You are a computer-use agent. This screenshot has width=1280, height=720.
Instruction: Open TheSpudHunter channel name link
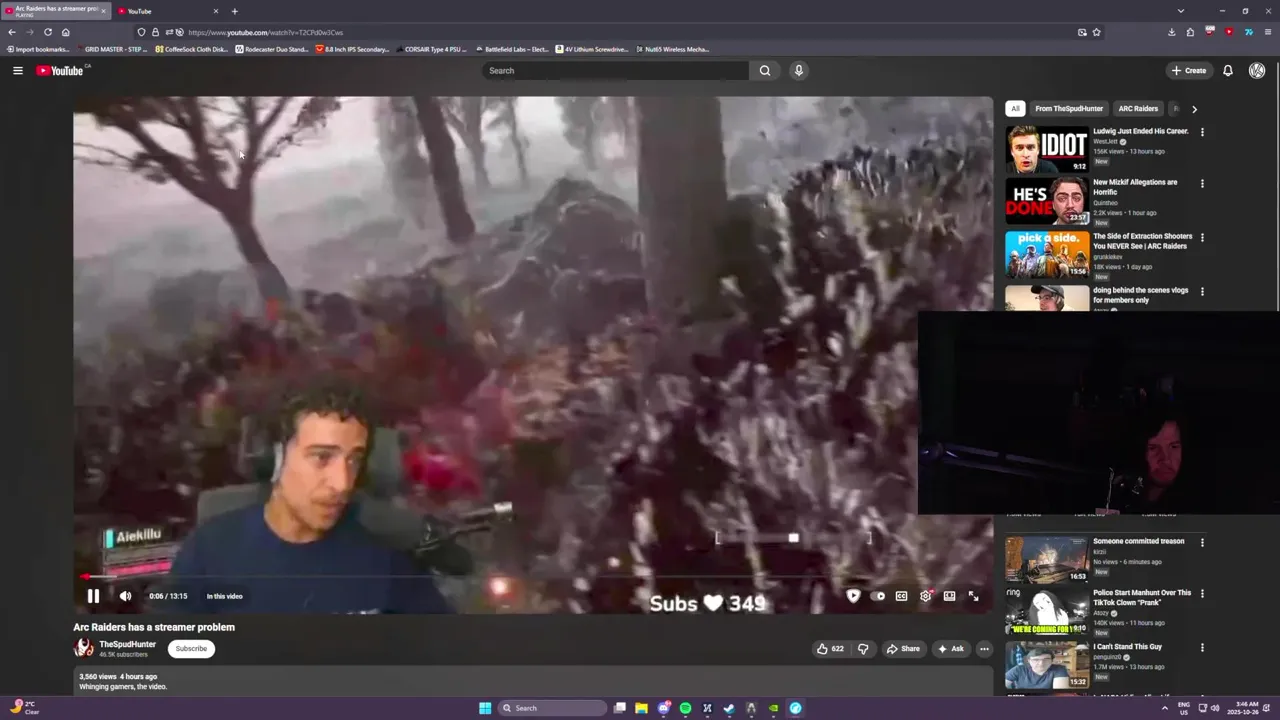click(127, 644)
